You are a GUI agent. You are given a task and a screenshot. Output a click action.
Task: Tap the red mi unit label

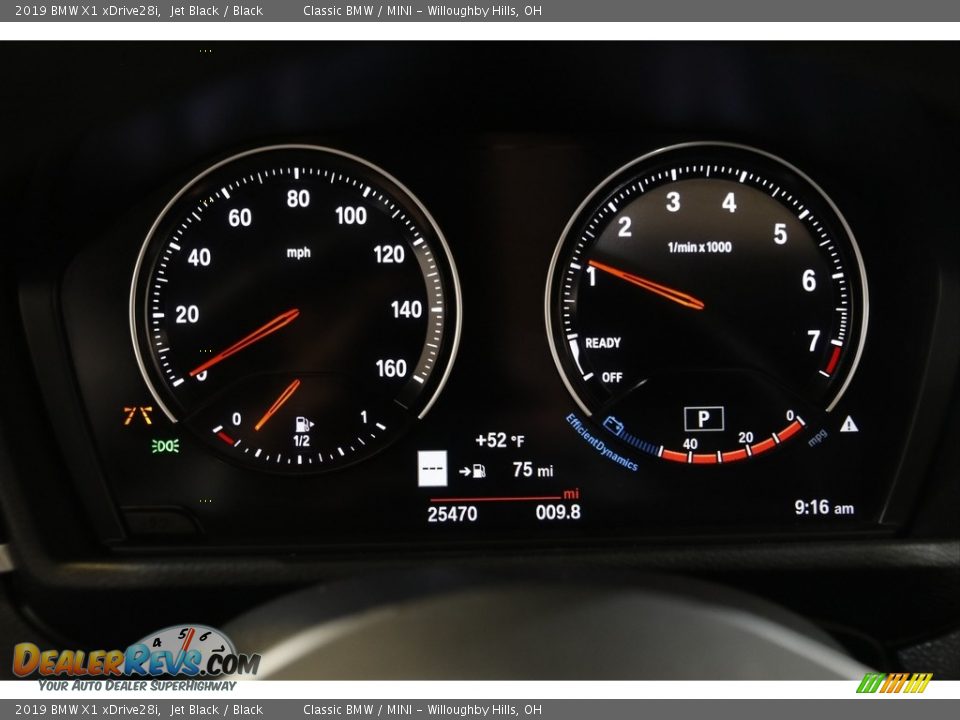click(571, 493)
